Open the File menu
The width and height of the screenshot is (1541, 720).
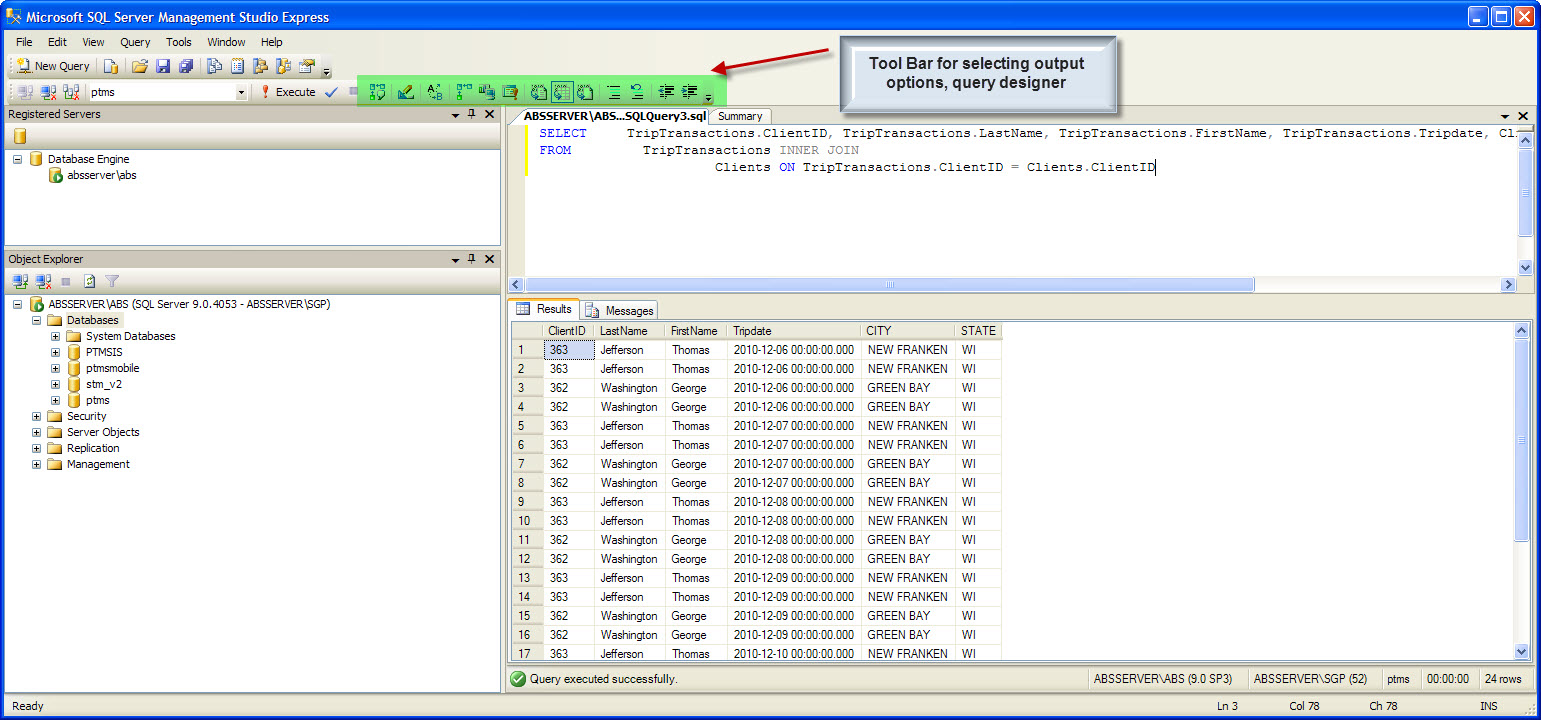(24, 42)
